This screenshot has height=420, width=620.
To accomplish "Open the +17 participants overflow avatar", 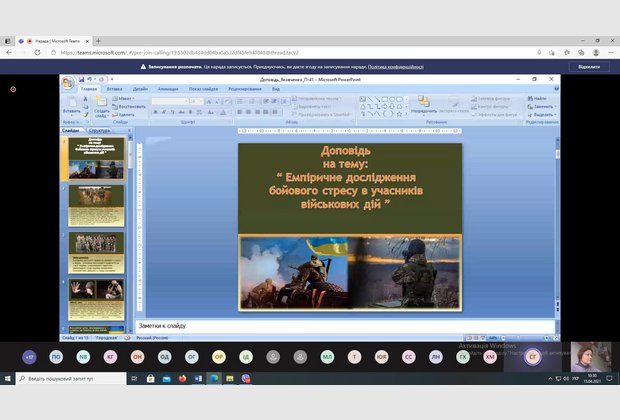I will pos(29,356).
